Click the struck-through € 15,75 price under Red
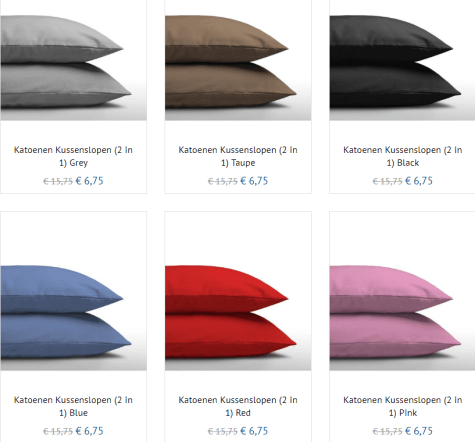 (x=223, y=431)
